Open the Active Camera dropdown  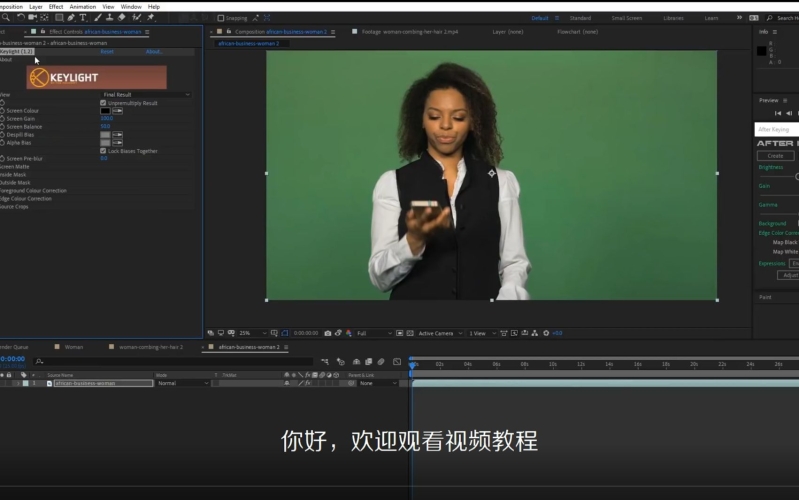[440, 333]
